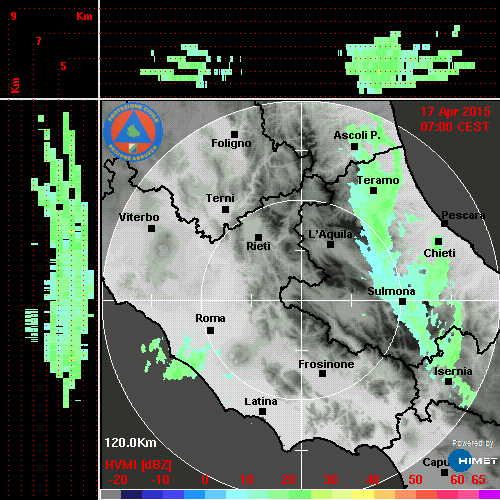The height and width of the screenshot is (500, 500).
Task: Click the HIMET logo badge
Action: click(473, 461)
